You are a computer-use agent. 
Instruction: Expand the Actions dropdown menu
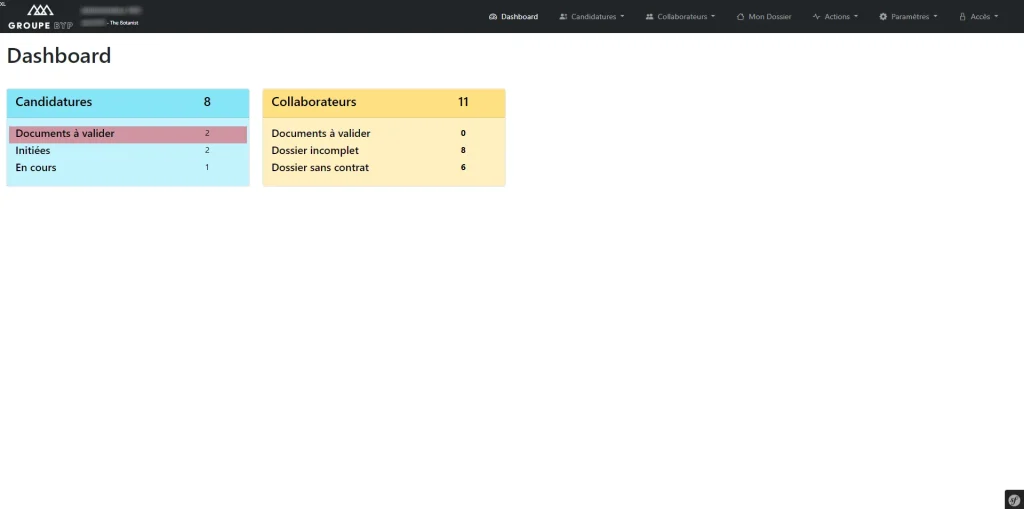[835, 17]
